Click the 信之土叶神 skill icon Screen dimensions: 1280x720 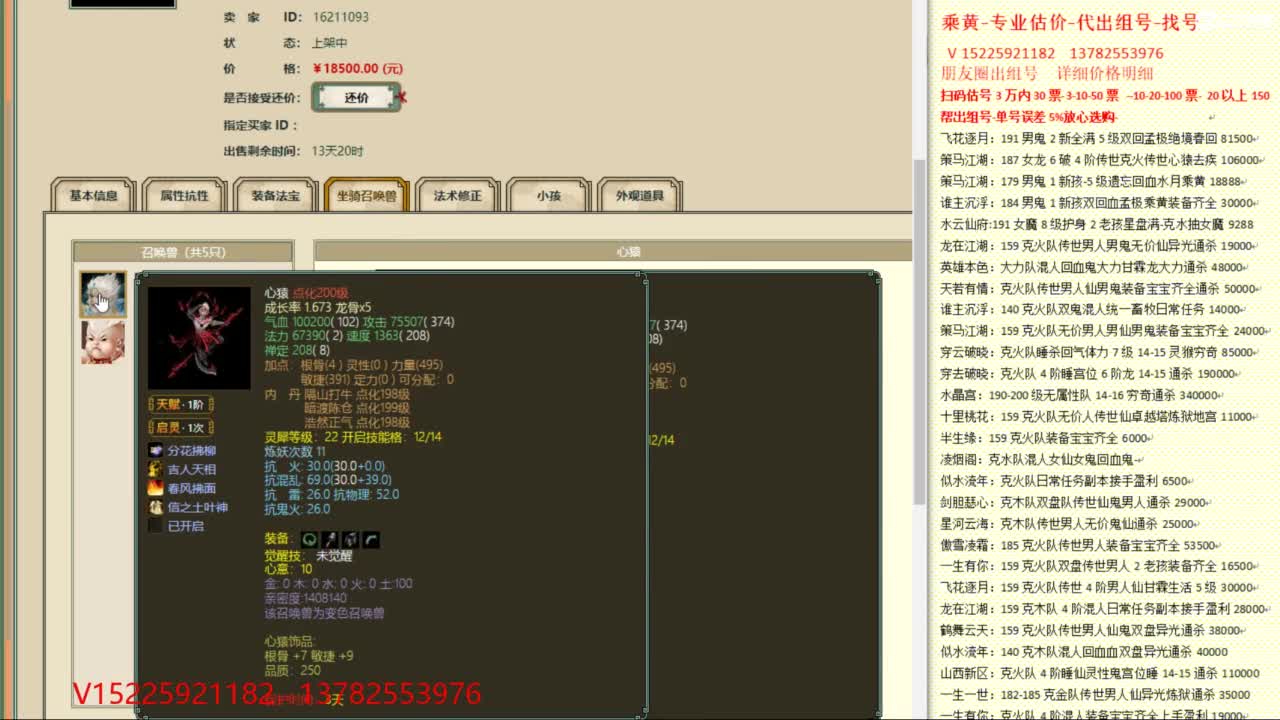point(155,507)
